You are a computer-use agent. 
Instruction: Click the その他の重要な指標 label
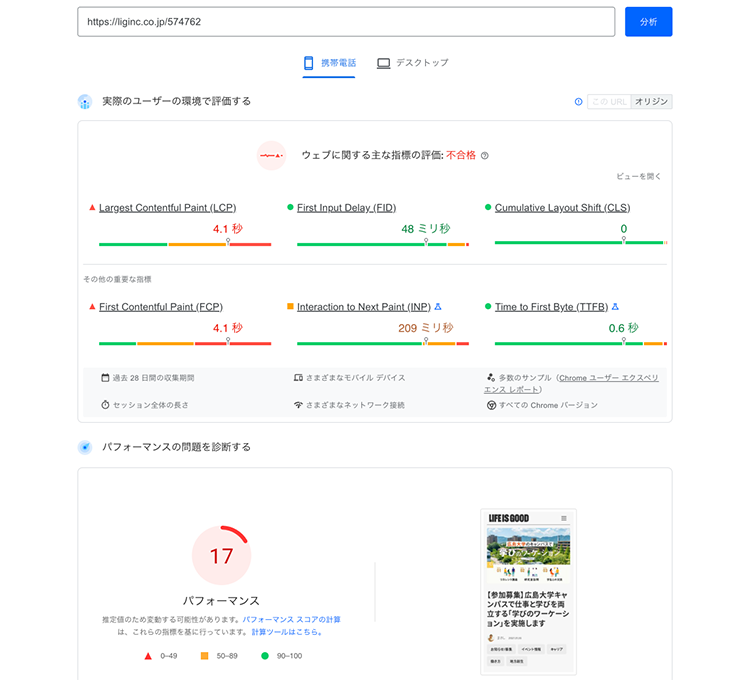coord(117,279)
